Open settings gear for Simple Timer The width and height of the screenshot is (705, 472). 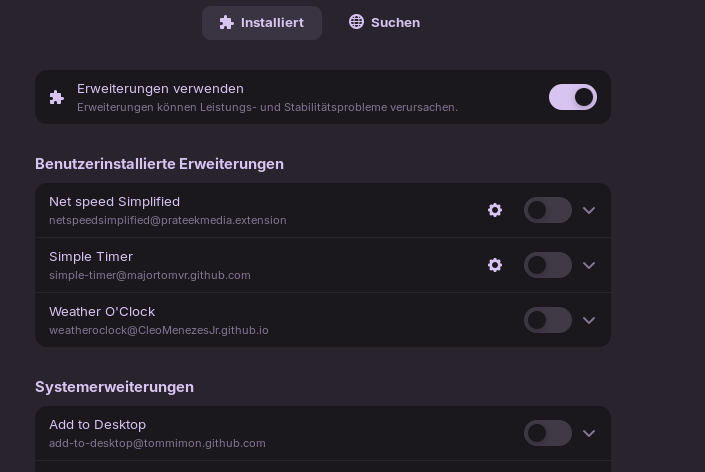click(495, 265)
